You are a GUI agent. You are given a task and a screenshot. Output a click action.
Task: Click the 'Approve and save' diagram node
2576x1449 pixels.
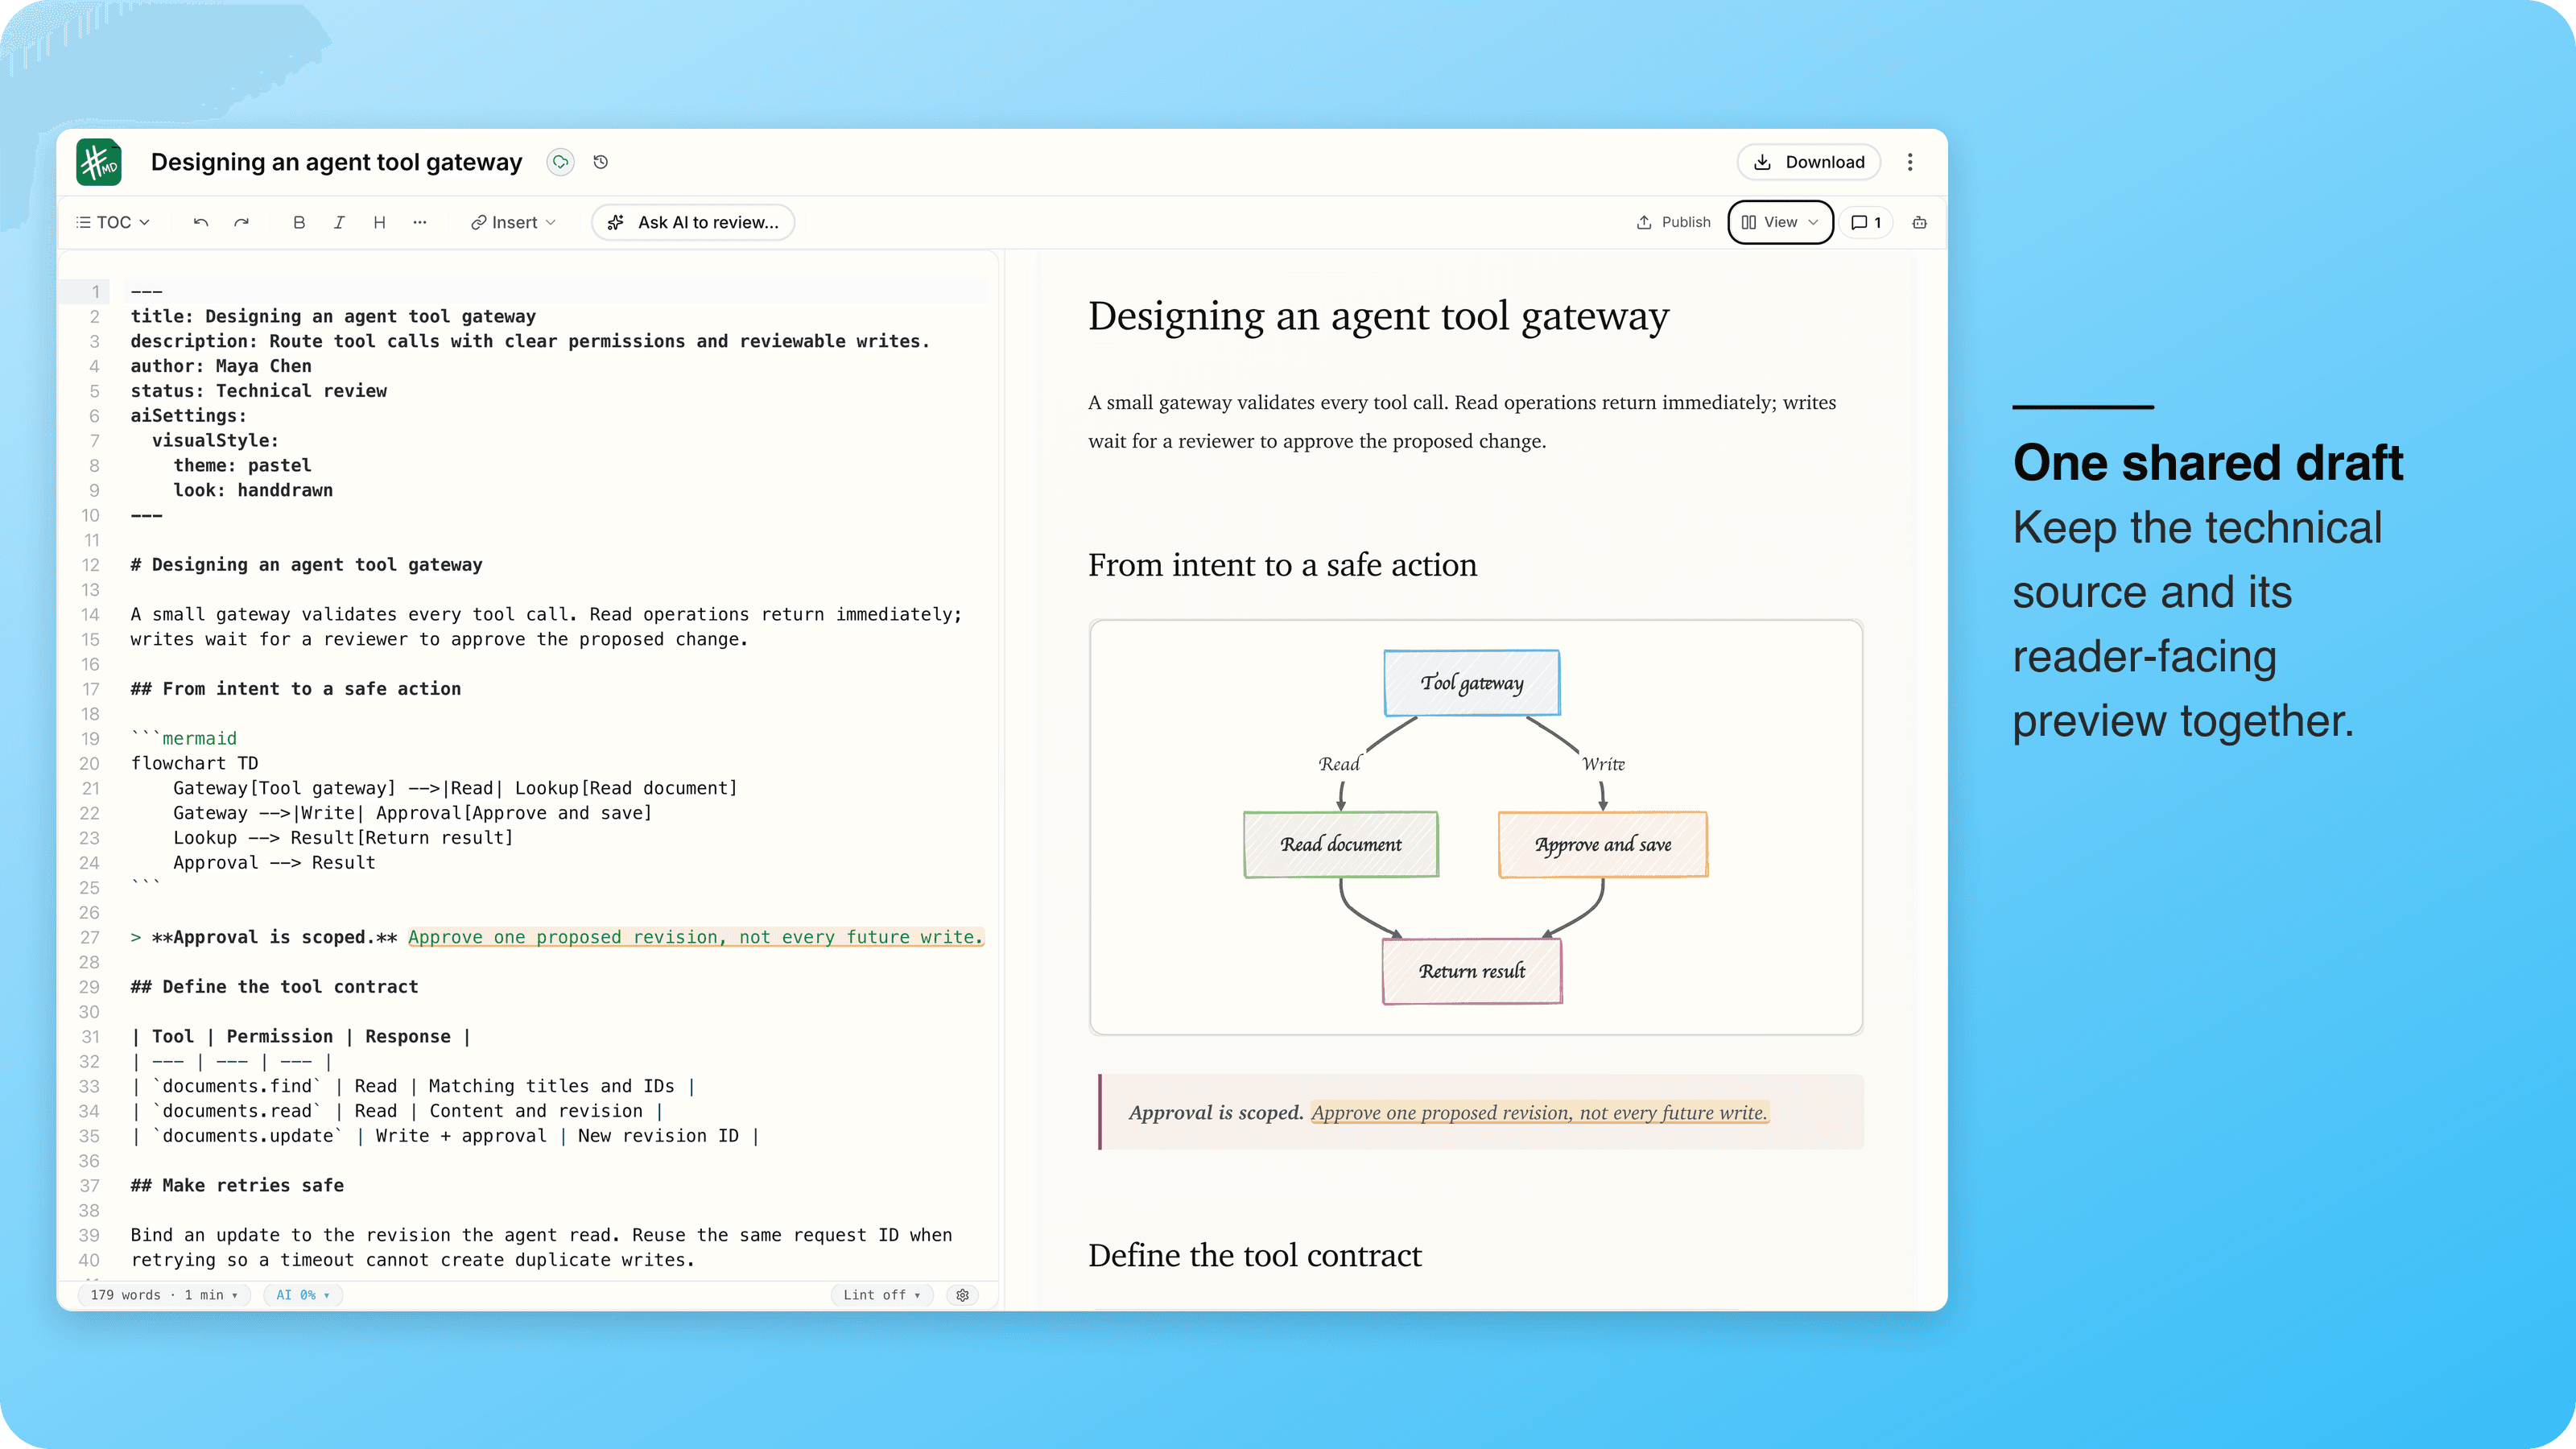pos(1602,845)
